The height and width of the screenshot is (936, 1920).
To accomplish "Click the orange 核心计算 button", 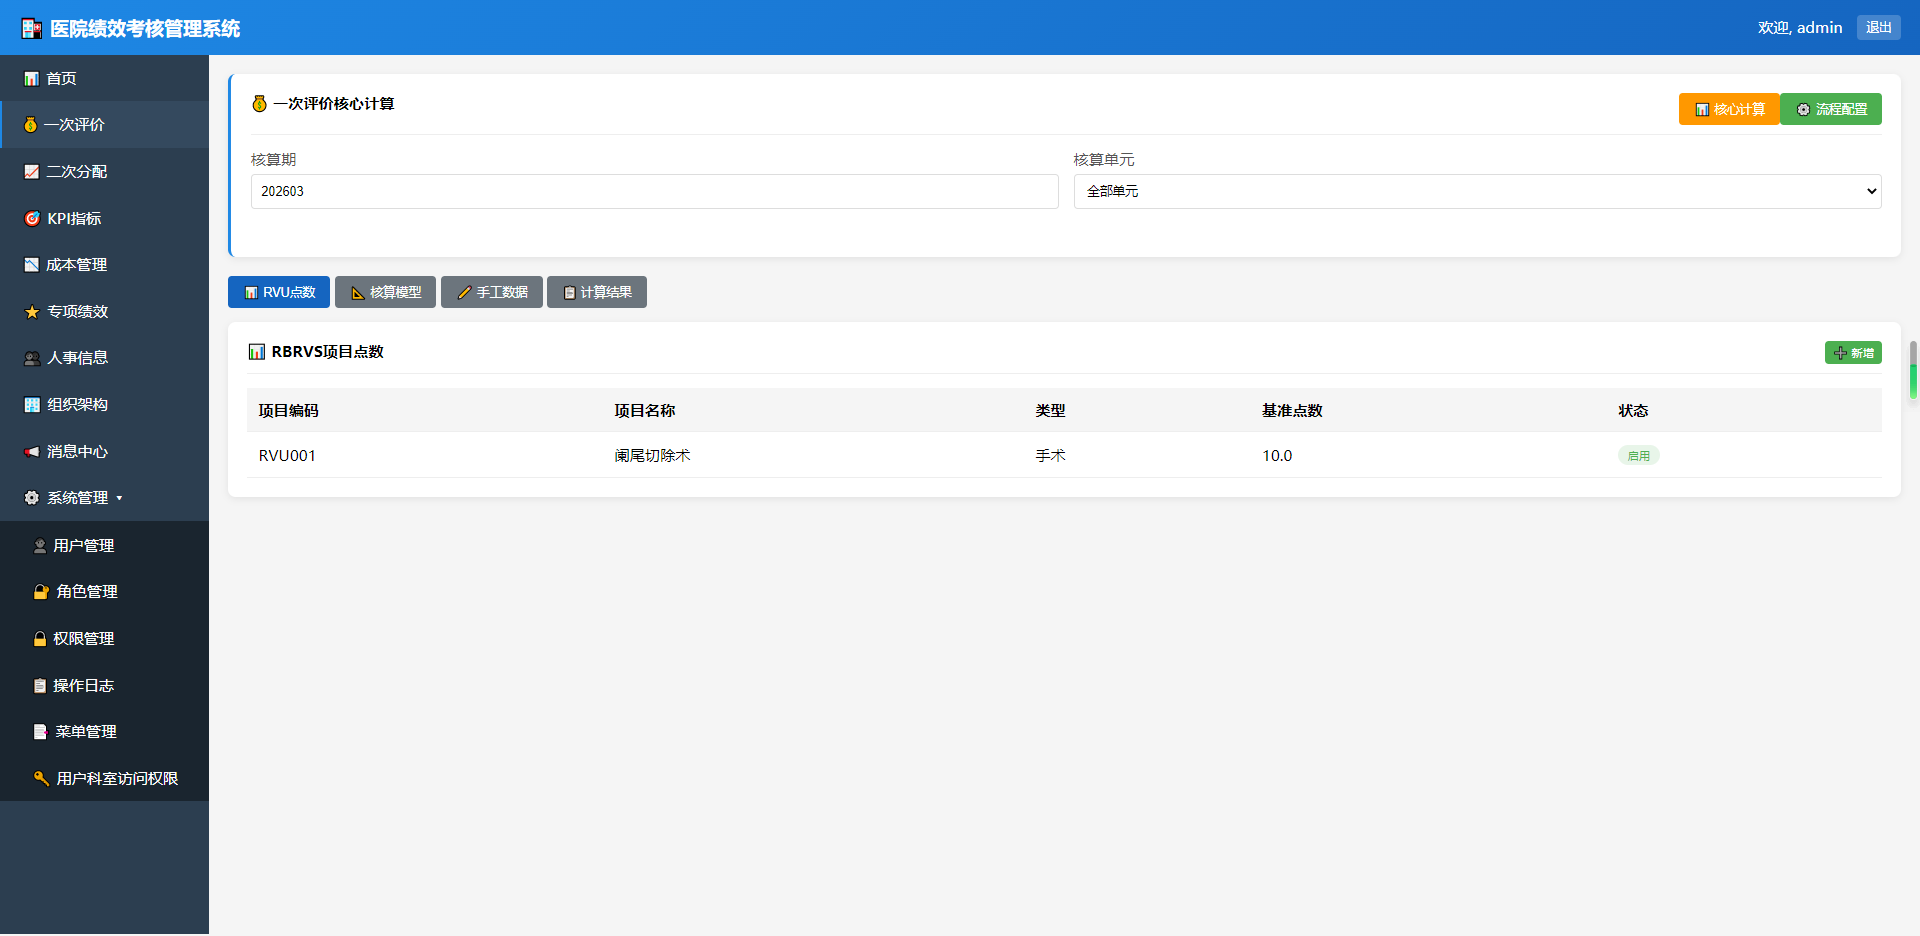I will point(1729,109).
